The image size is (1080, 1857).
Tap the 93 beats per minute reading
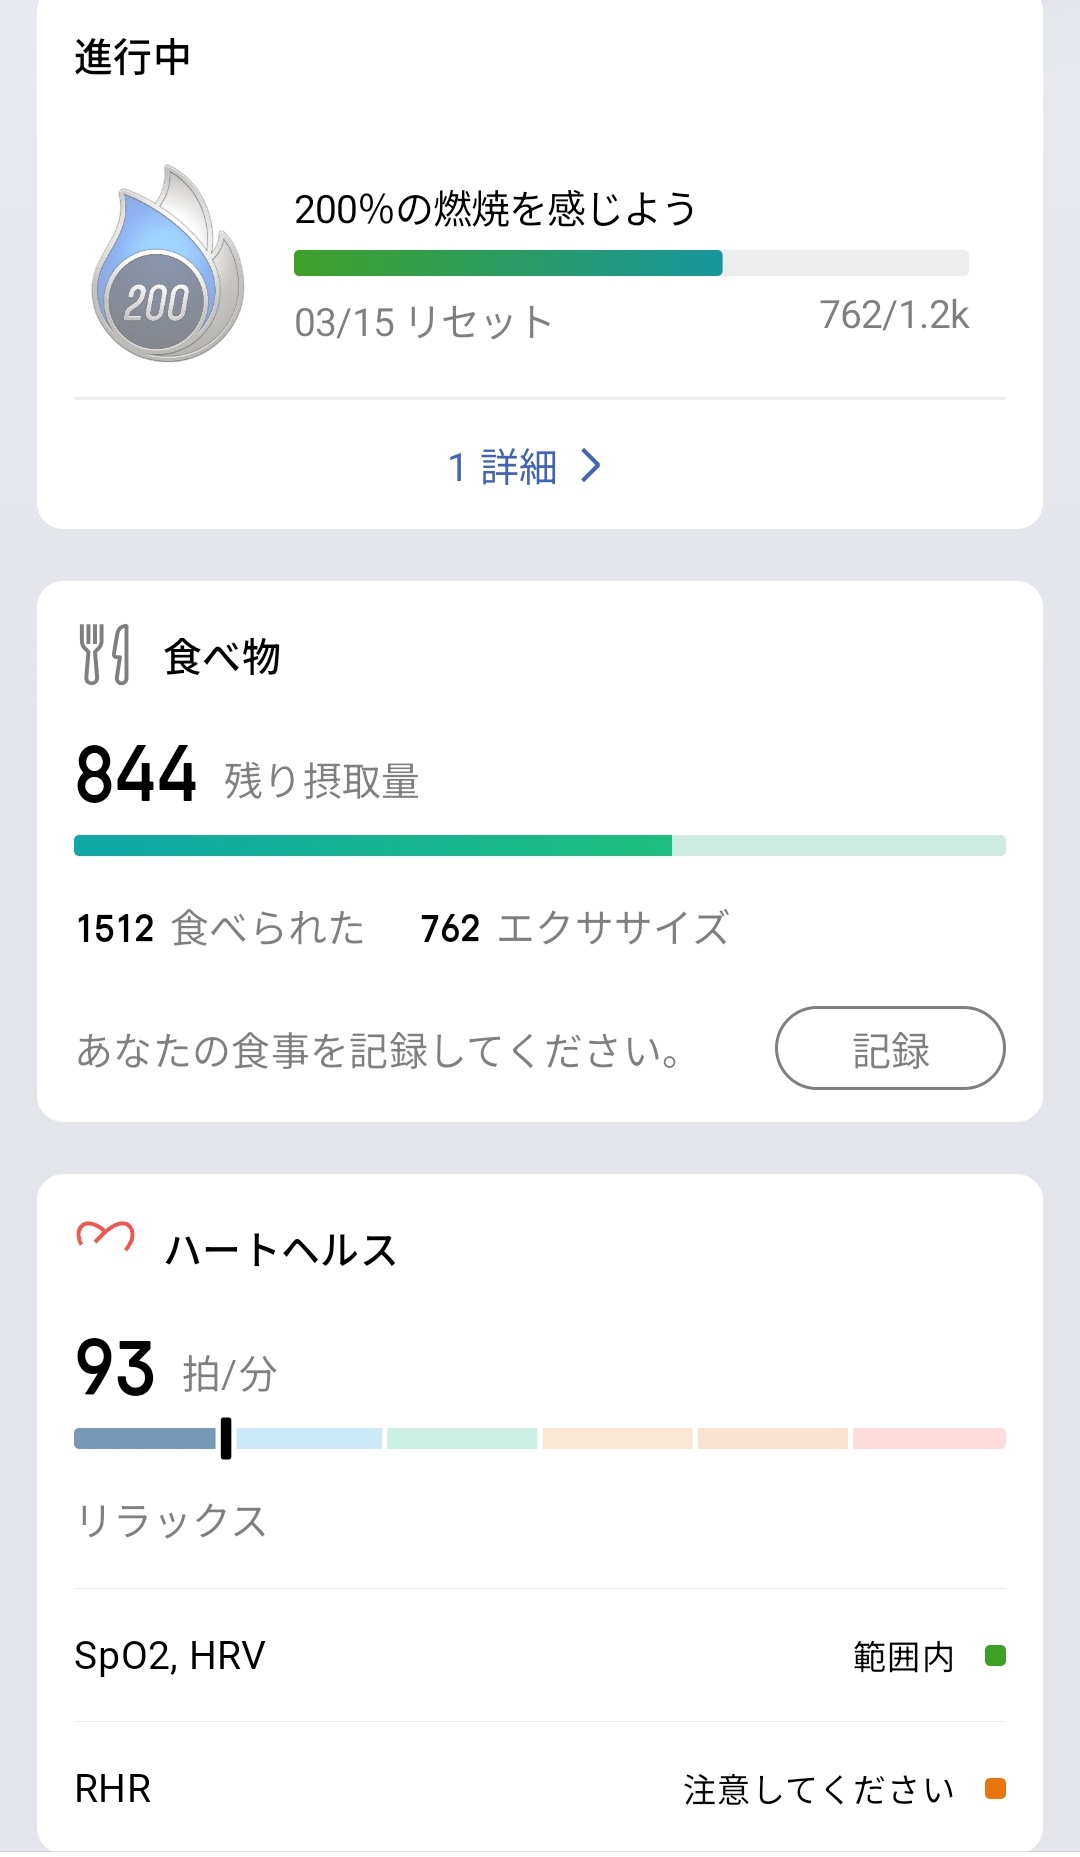coord(116,1368)
